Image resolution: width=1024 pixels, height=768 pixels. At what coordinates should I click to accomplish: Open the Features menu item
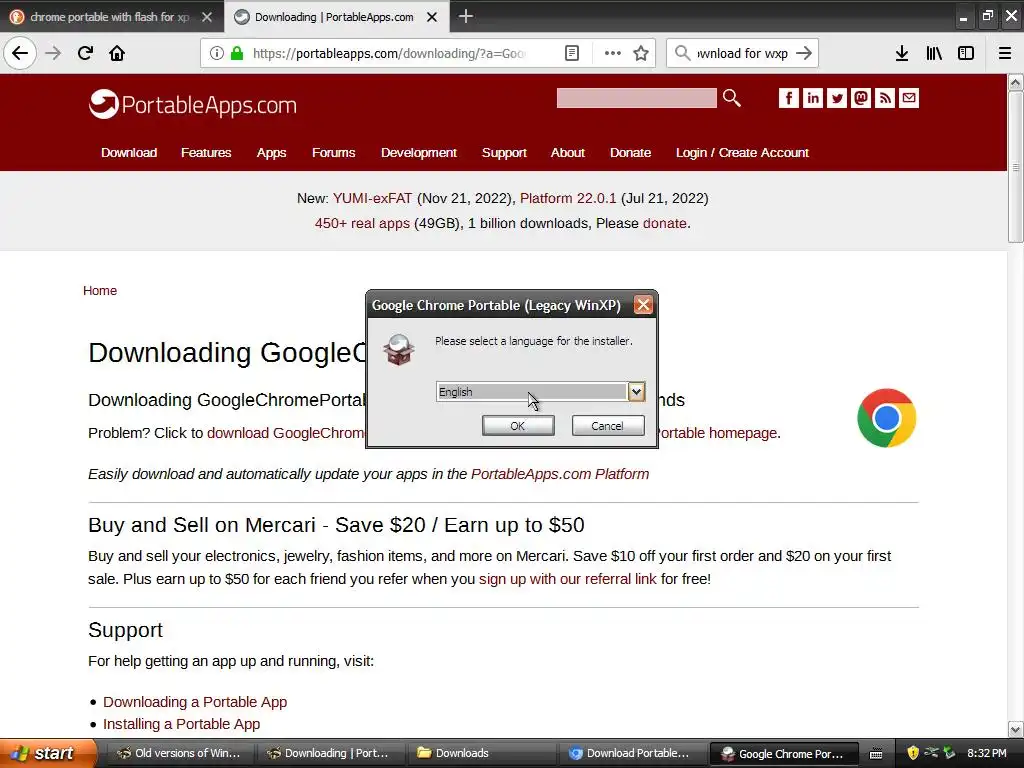(206, 153)
